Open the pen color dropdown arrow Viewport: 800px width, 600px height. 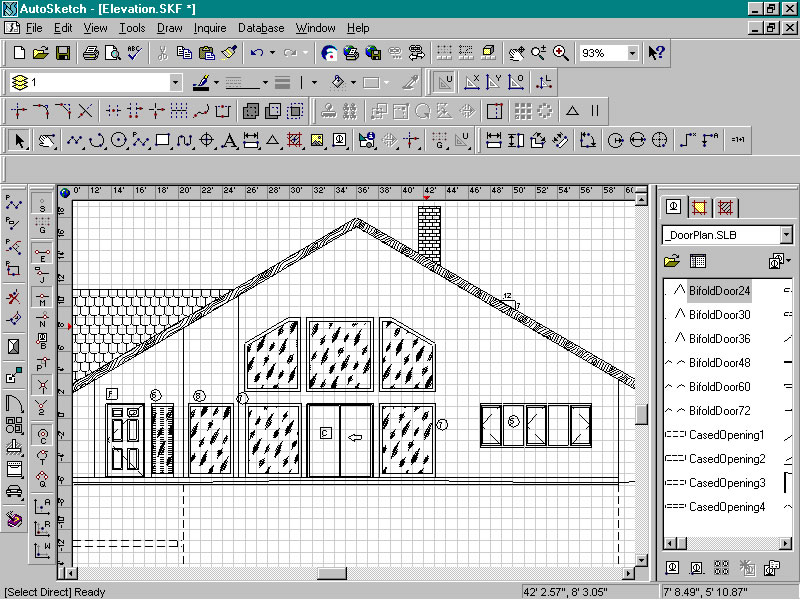pyautogui.click(x=216, y=82)
